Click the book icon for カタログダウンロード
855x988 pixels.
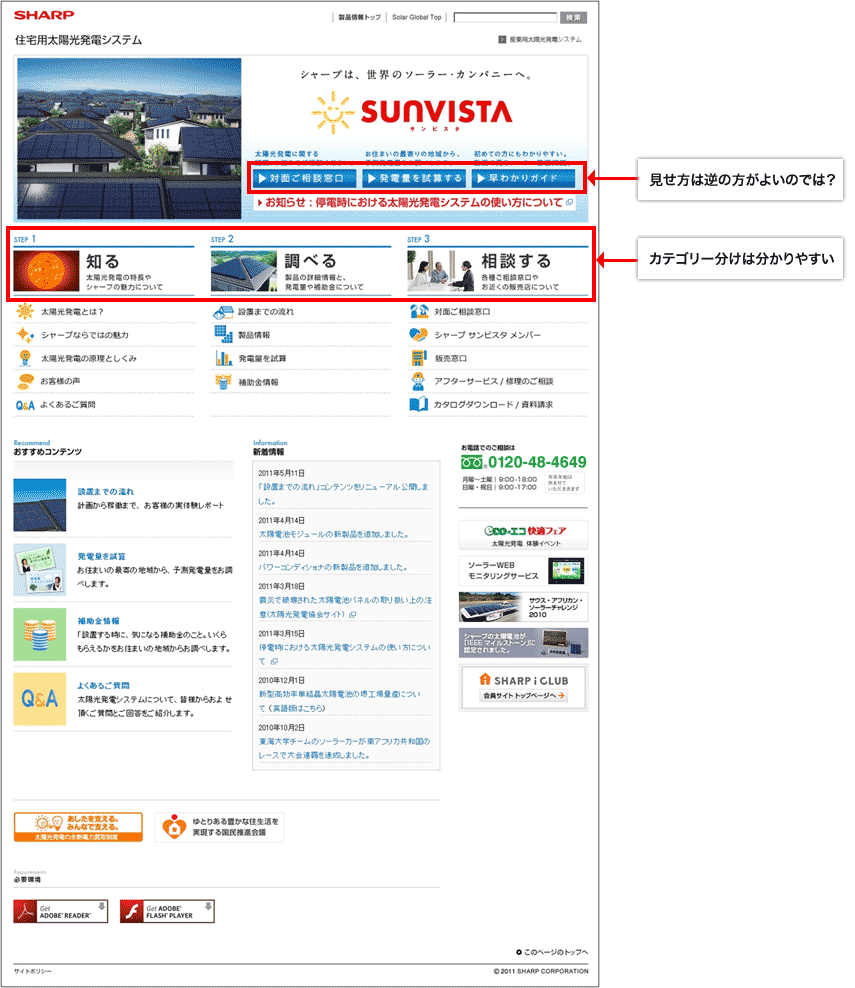(418, 405)
